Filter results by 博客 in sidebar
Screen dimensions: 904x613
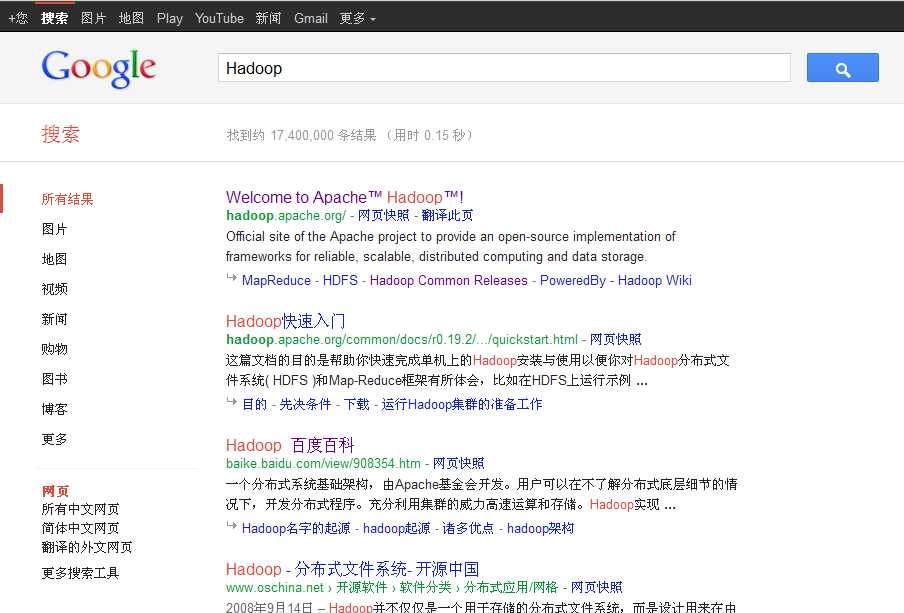54,409
